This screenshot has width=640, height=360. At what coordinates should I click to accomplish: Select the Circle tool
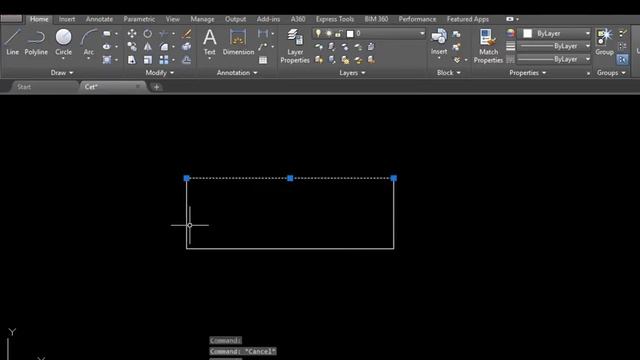tap(63, 42)
